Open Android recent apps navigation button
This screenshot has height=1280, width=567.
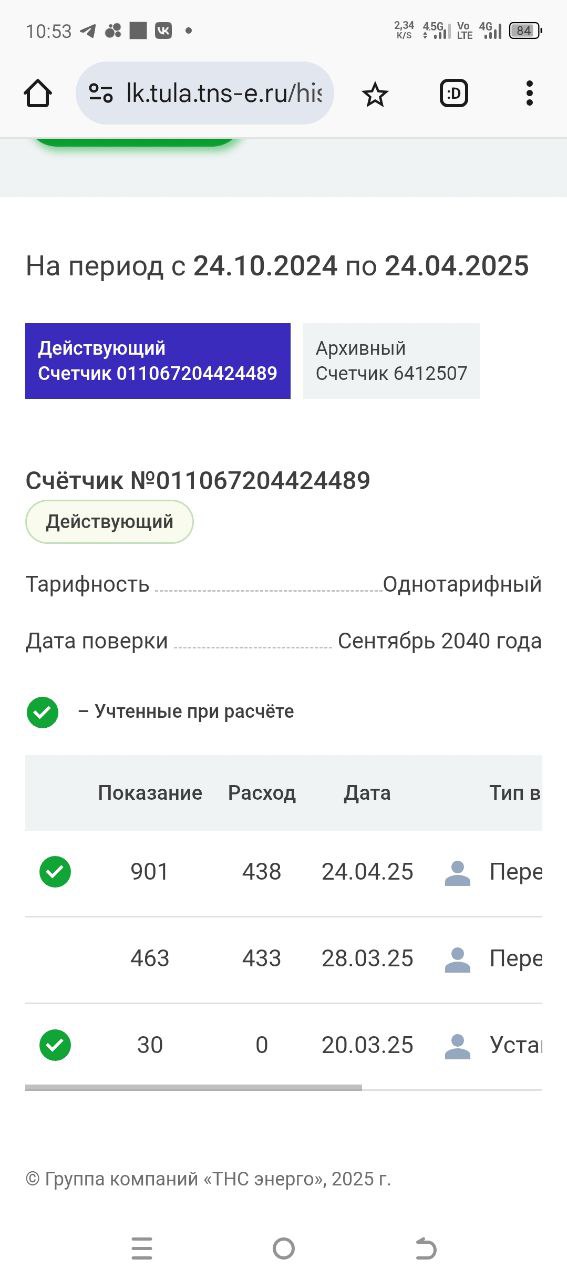pyautogui.click(x=142, y=1248)
